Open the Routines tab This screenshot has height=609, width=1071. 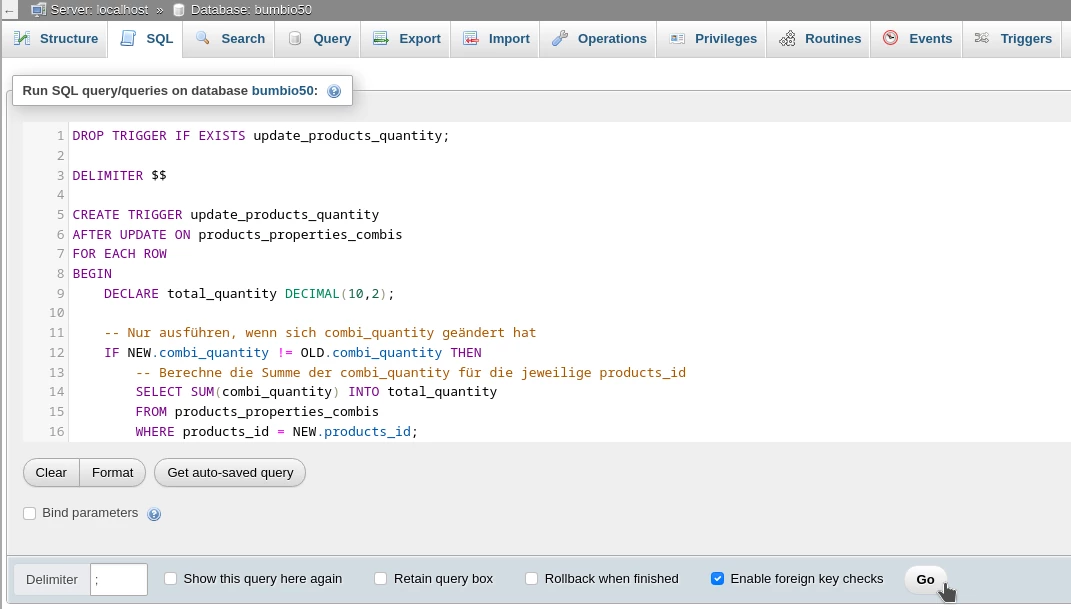(x=820, y=39)
